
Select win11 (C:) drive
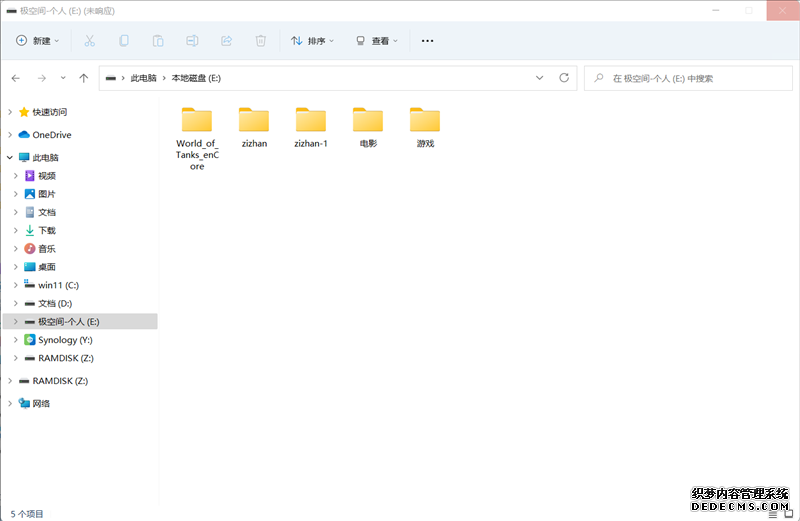tap(58, 285)
